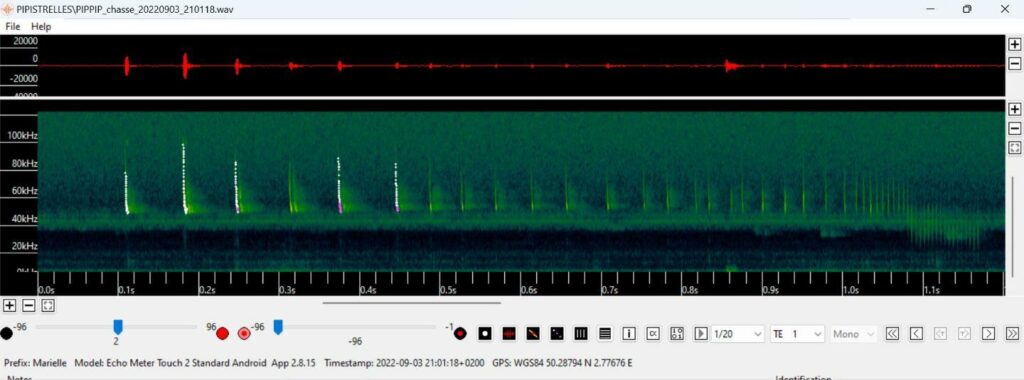Click the file info (i) icon
1024x380 pixels.
[x=629, y=334]
